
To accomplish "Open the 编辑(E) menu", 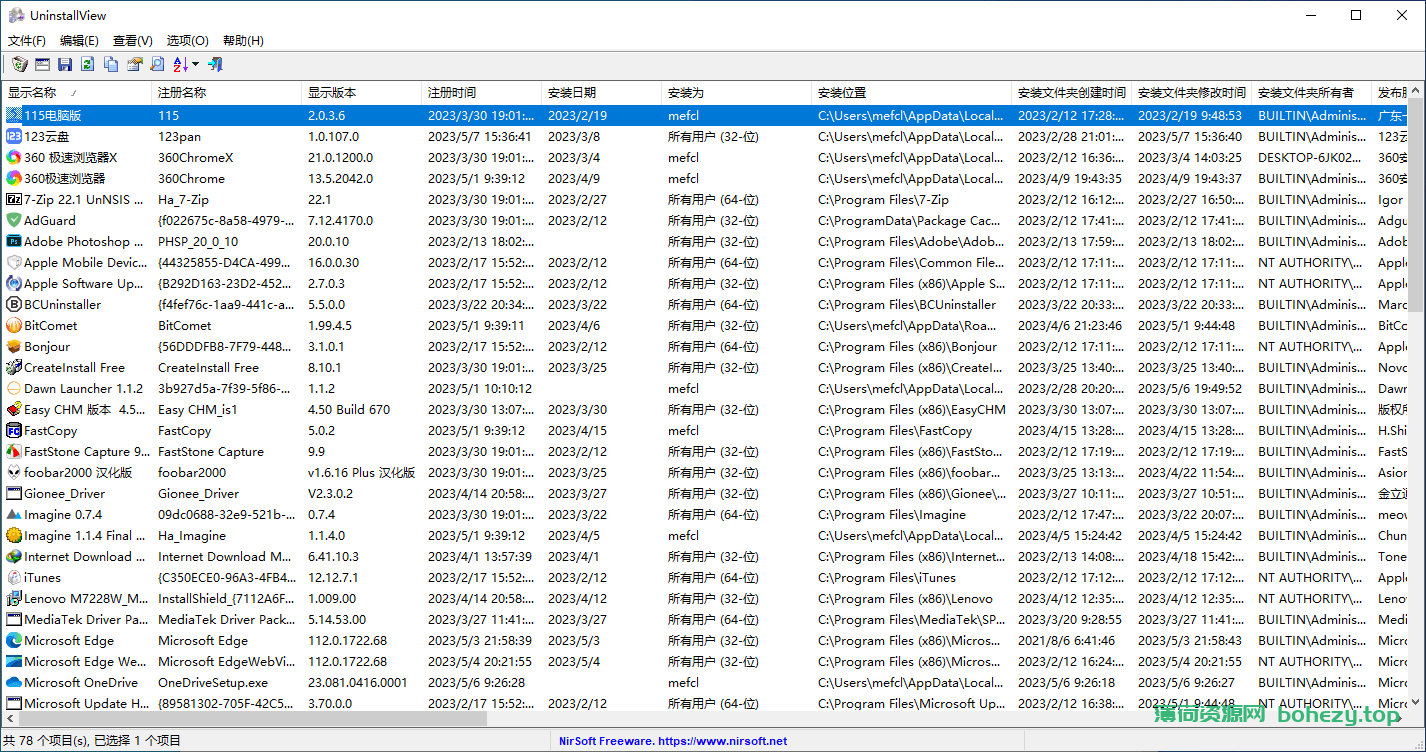I will tap(79, 41).
